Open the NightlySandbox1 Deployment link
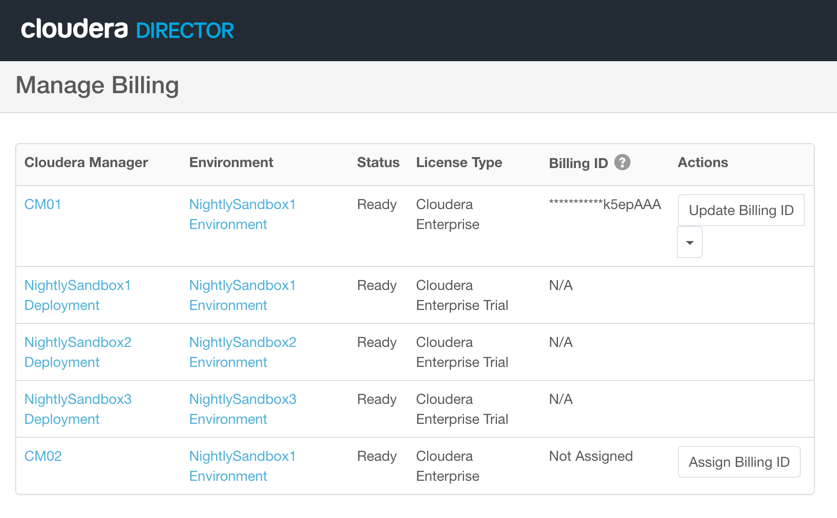This screenshot has height=518, width=837. (x=77, y=295)
